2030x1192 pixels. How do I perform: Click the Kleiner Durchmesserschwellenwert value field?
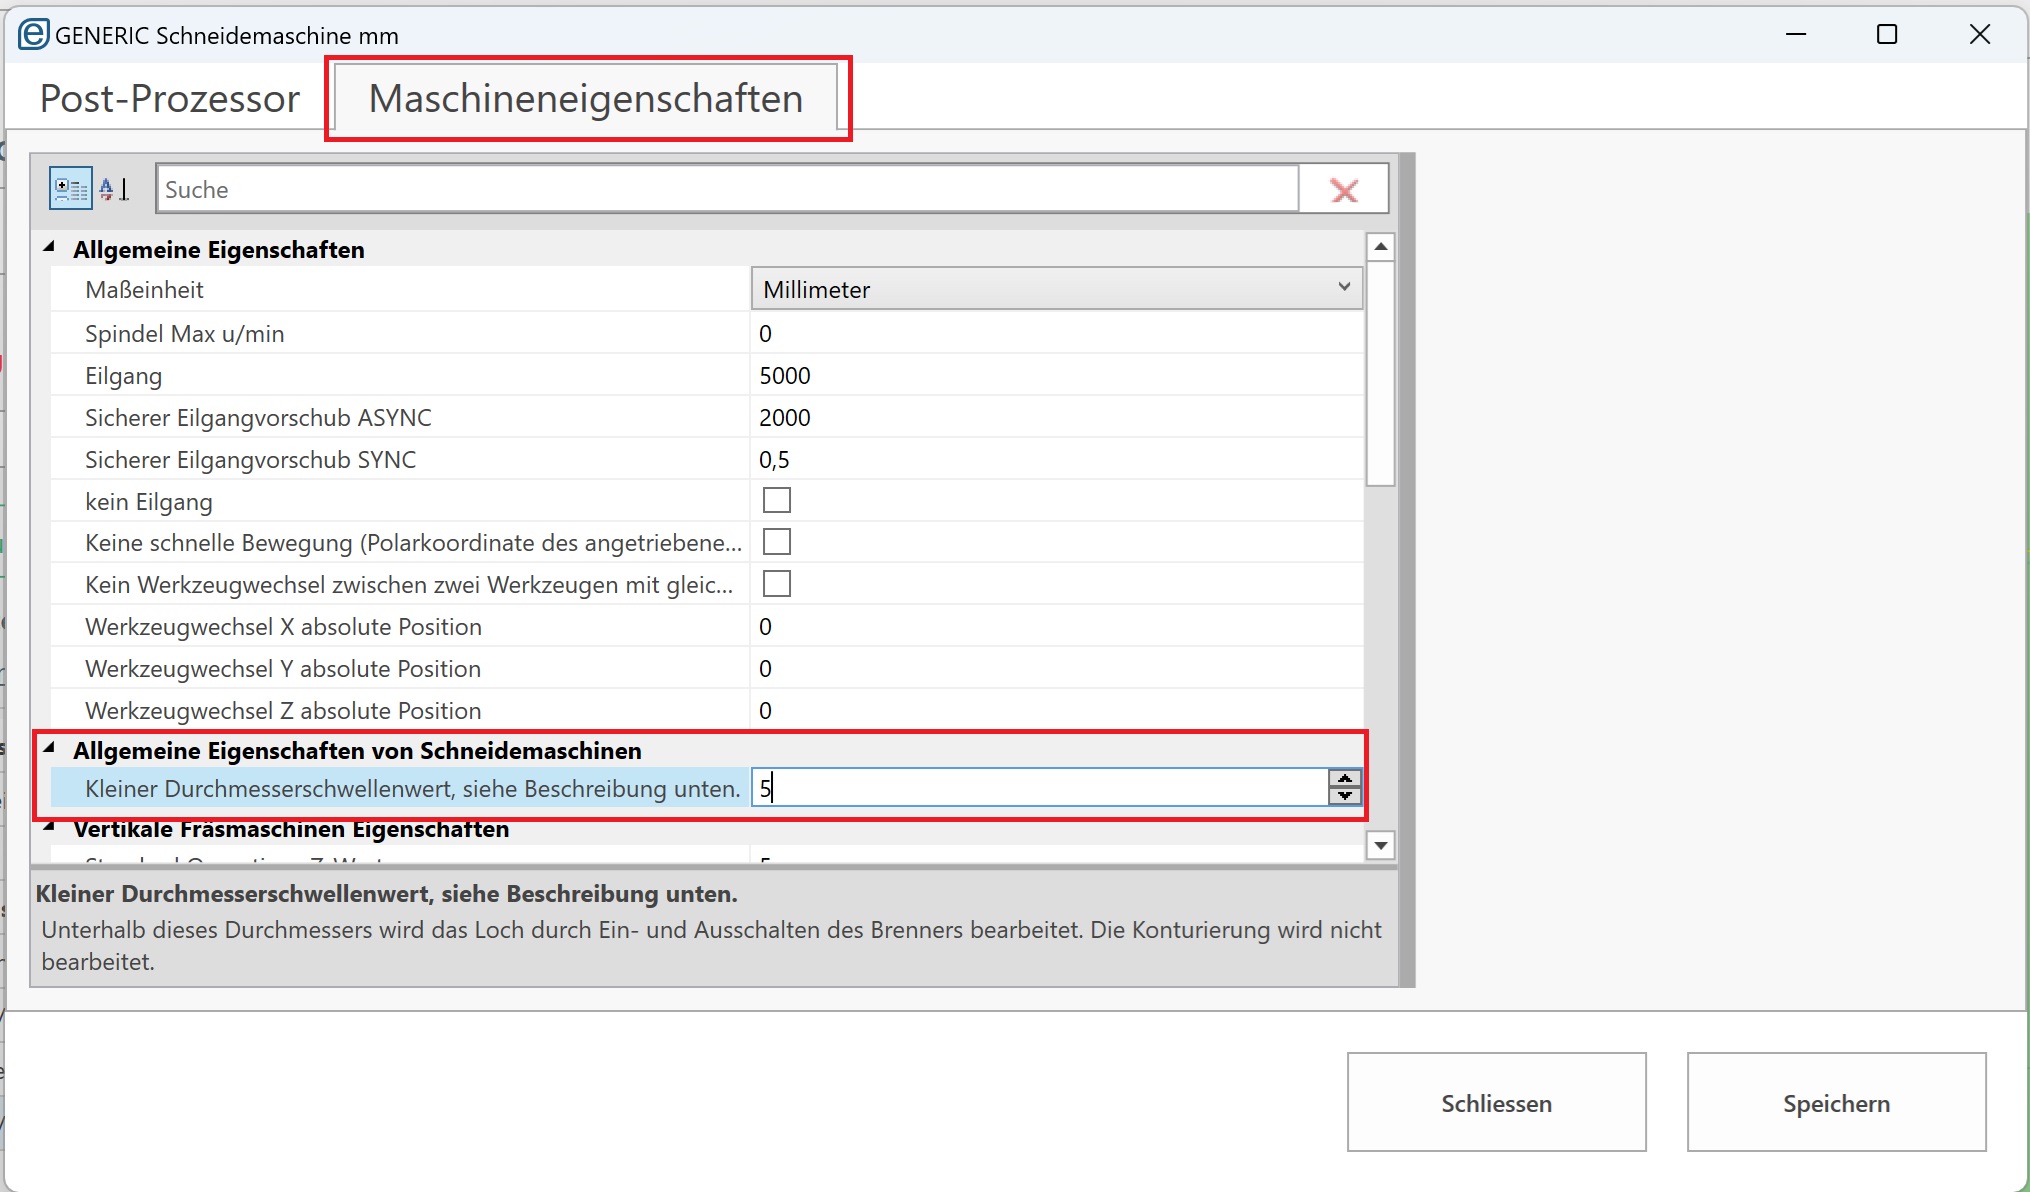1040,788
